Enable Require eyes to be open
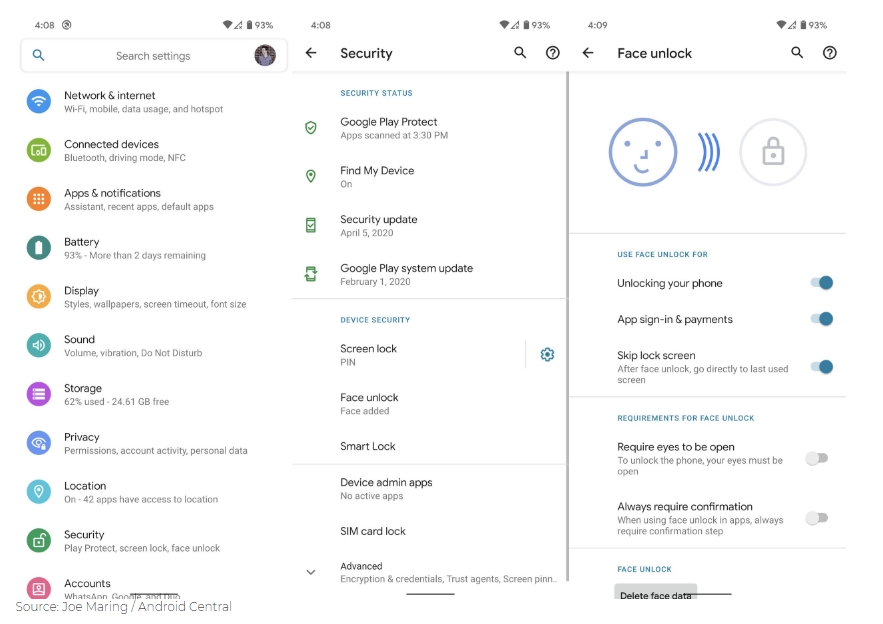 pyautogui.click(x=817, y=458)
